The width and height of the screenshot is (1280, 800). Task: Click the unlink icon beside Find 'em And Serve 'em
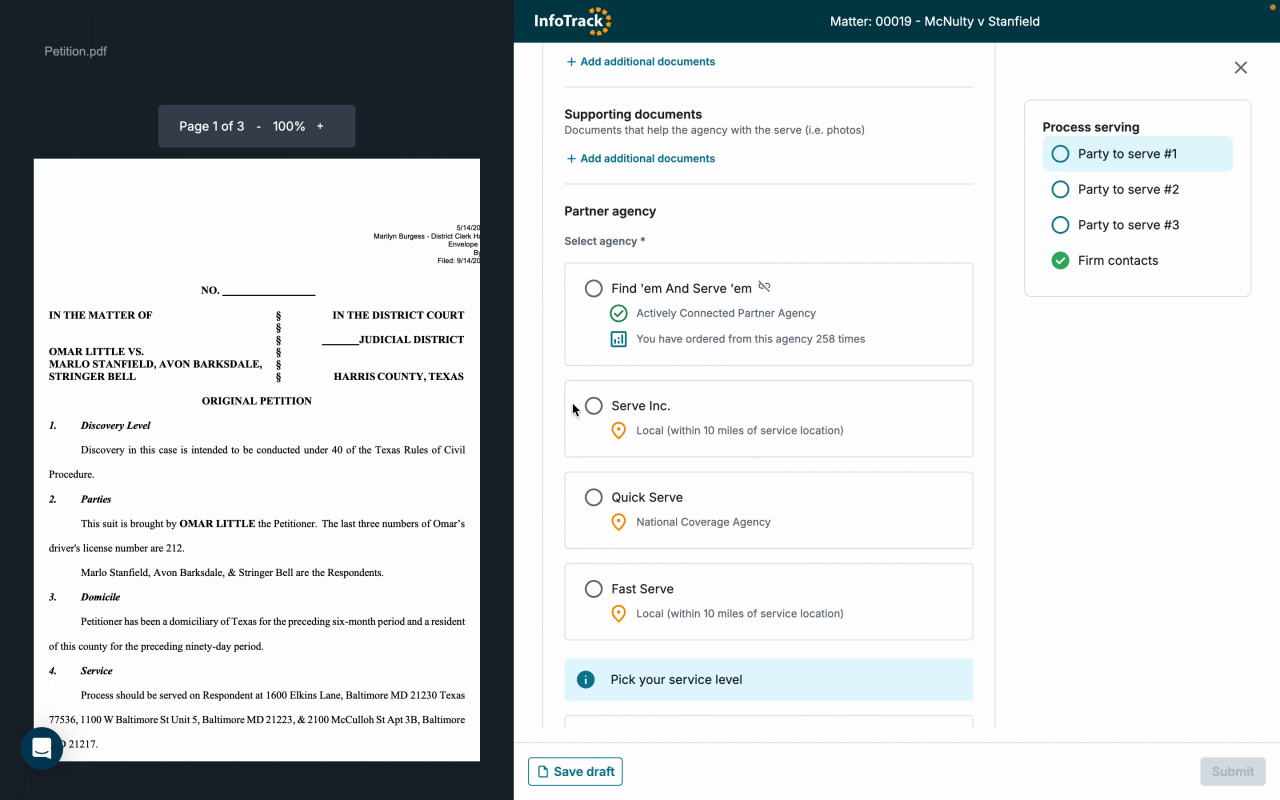point(765,287)
